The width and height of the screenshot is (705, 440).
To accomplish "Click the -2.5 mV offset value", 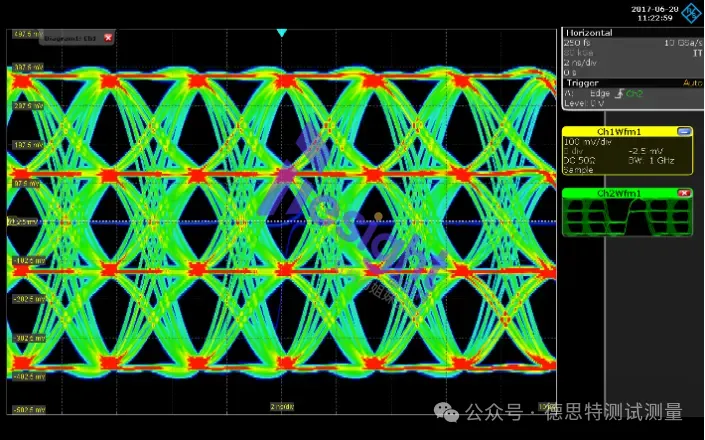I will coord(646,151).
